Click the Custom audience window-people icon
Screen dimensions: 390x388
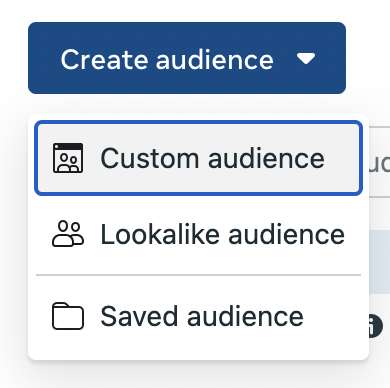[68, 158]
